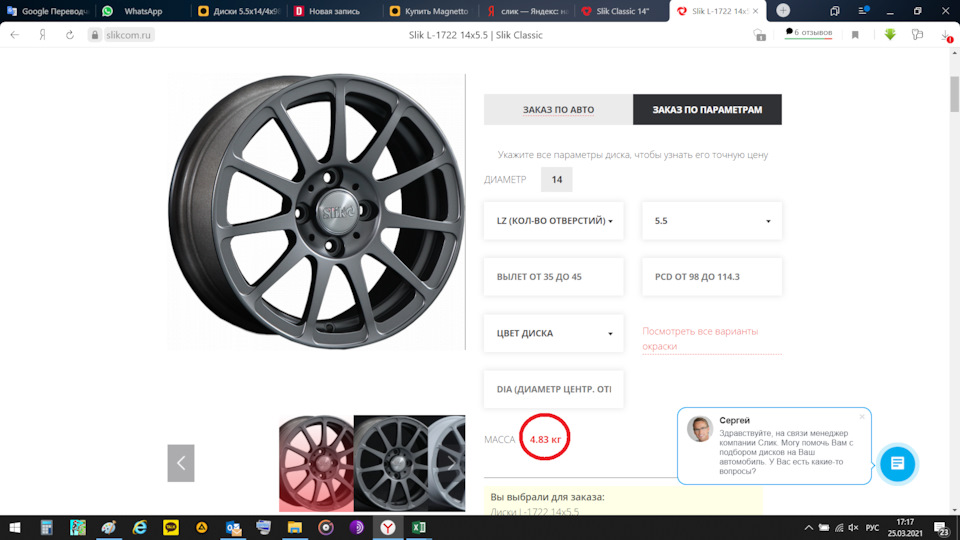Open the bookmarks collections icon in title bar
Image resolution: width=960 pixels, height=540 pixels.
[834, 11]
